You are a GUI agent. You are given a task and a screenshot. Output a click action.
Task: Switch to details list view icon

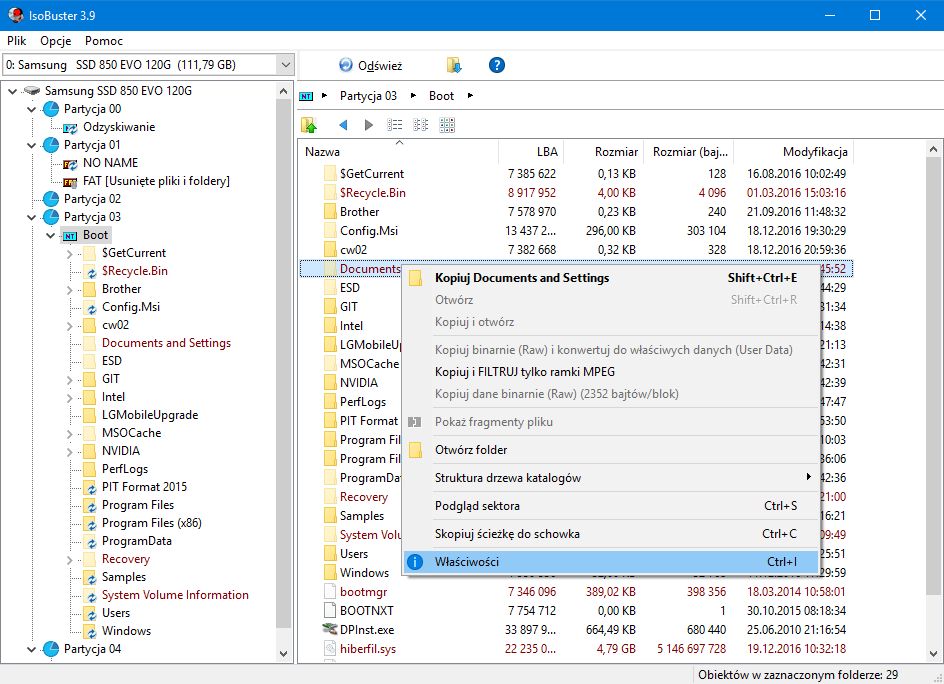tap(394, 125)
